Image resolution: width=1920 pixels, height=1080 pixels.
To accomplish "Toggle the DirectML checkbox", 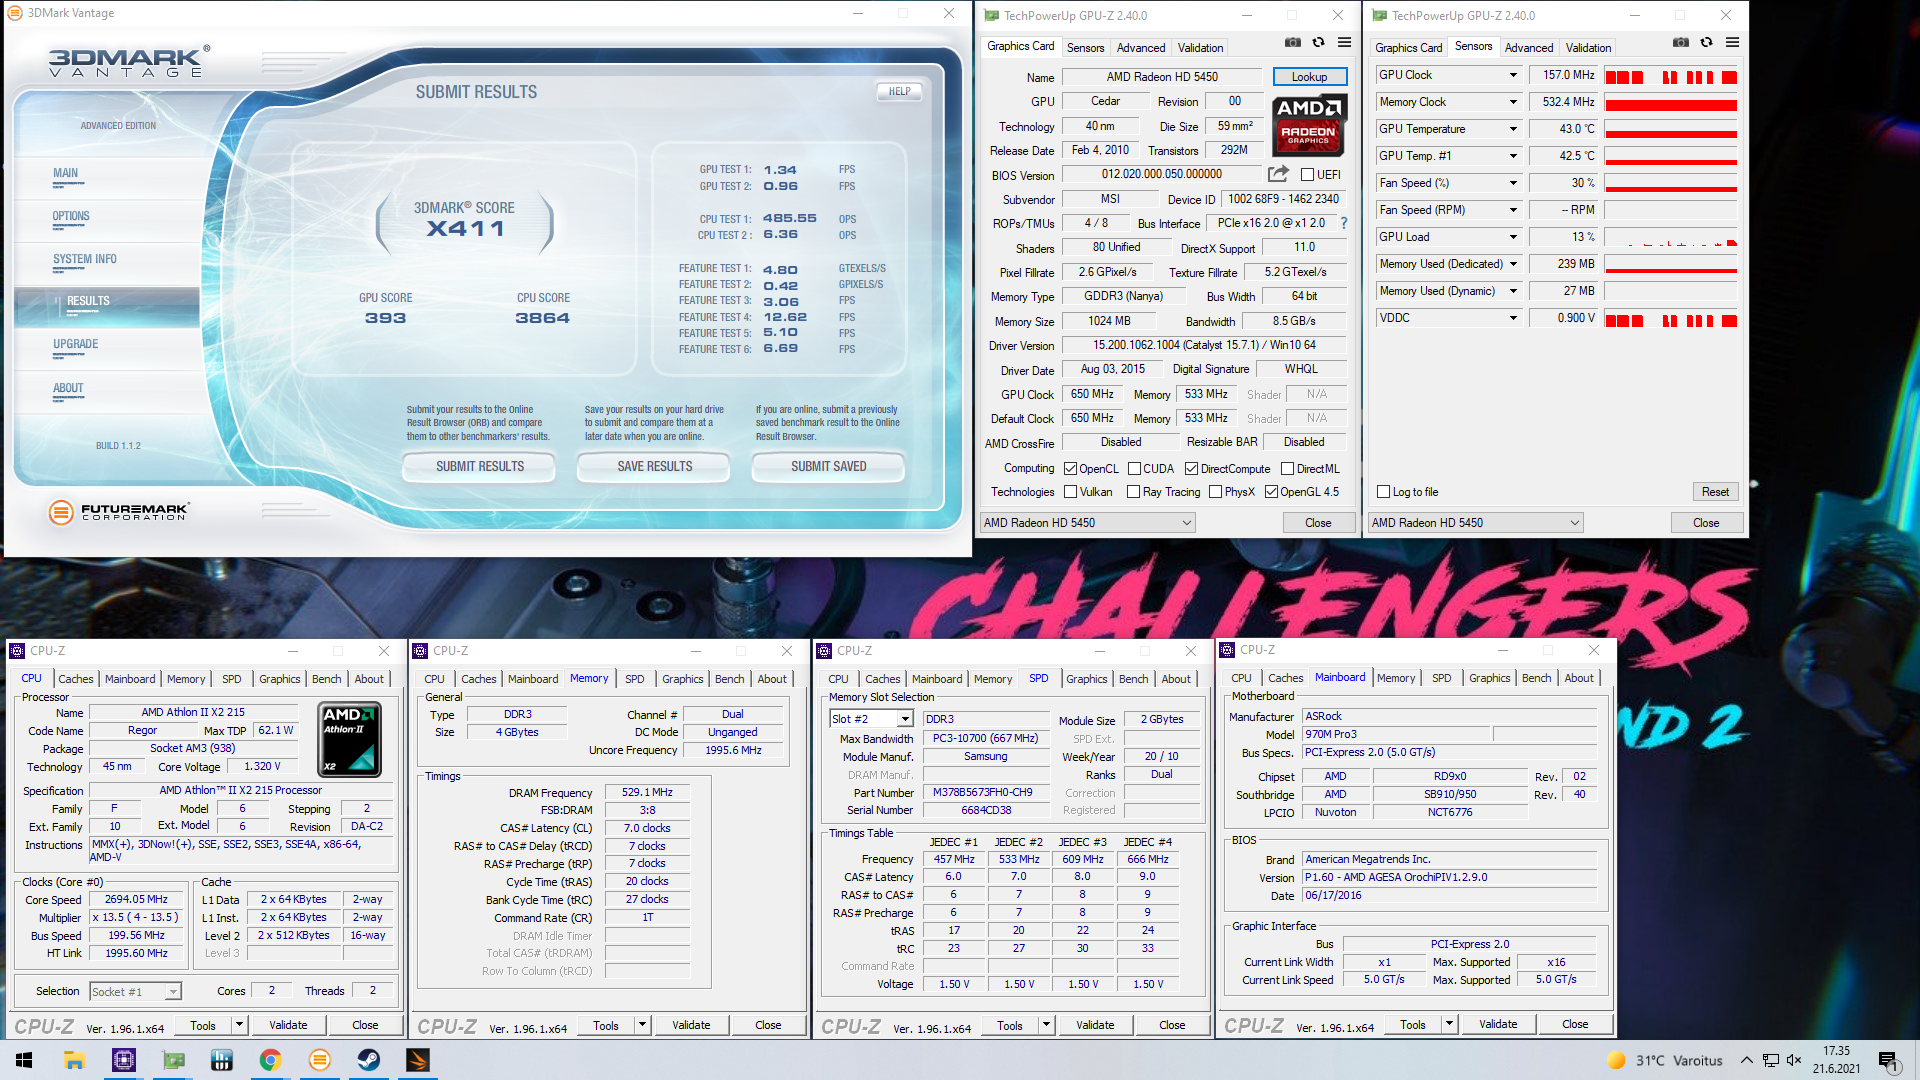I will [1288, 468].
